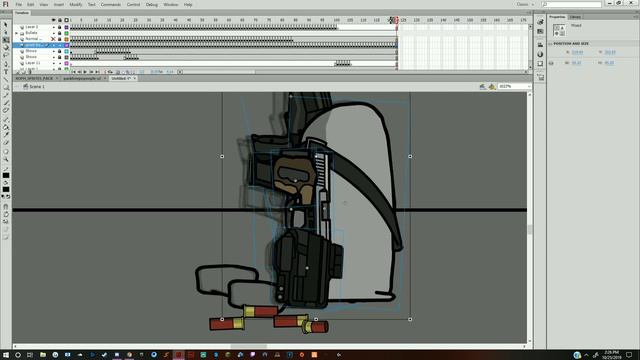Click the Snap to Objects magnet option
This screenshot has width=640, height=360.
tap(6, 207)
